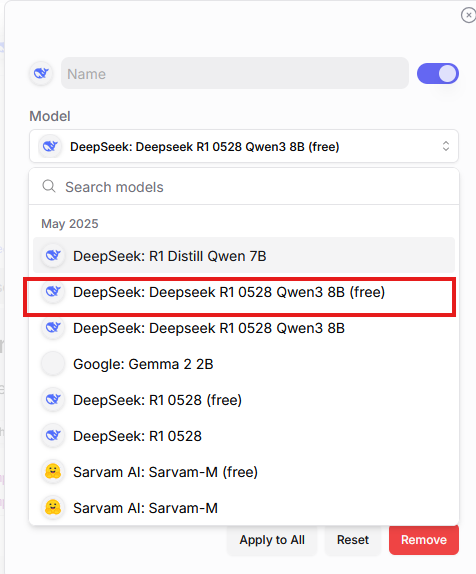Type-focus the Name input field
This screenshot has width=476, height=574.
coord(235,73)
